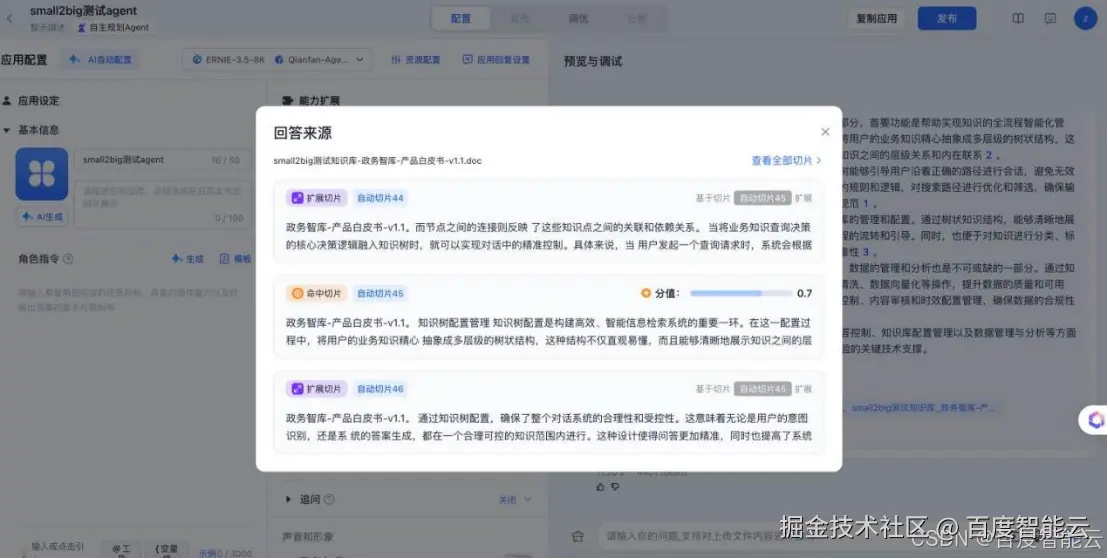Click gray 自动切片45 badge in first card
1108x559 pixels.
tap(762, 199)
